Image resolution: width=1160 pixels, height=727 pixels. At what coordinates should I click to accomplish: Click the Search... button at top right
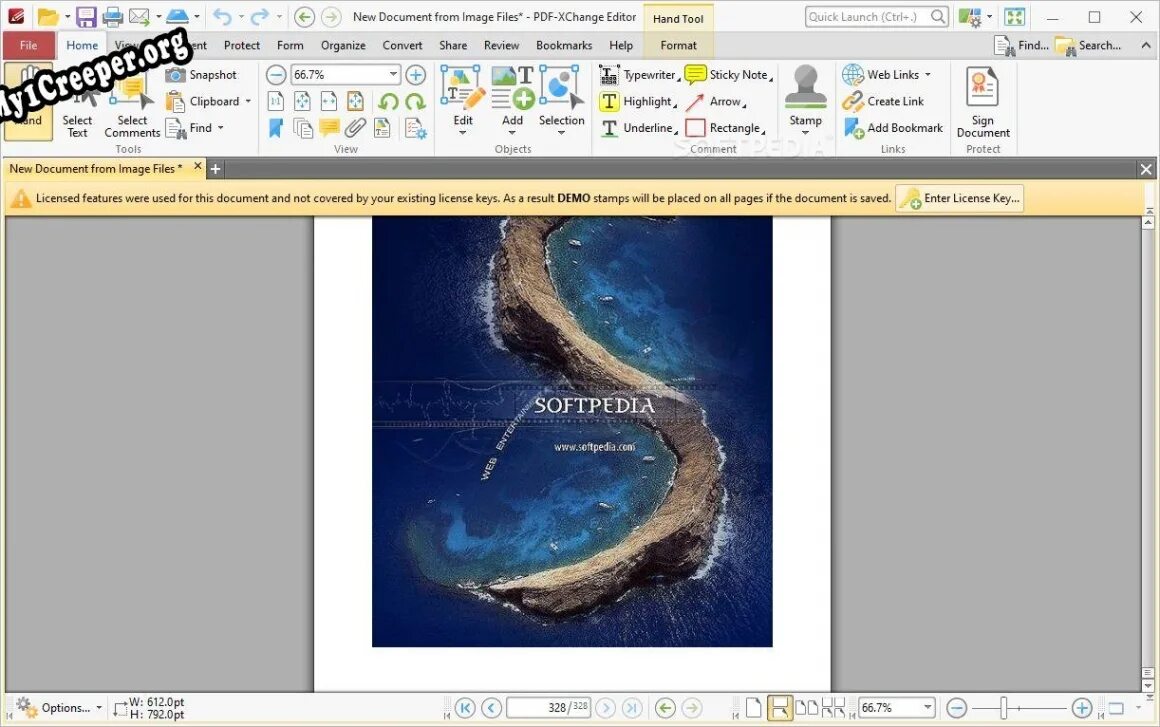(1088, 45)
